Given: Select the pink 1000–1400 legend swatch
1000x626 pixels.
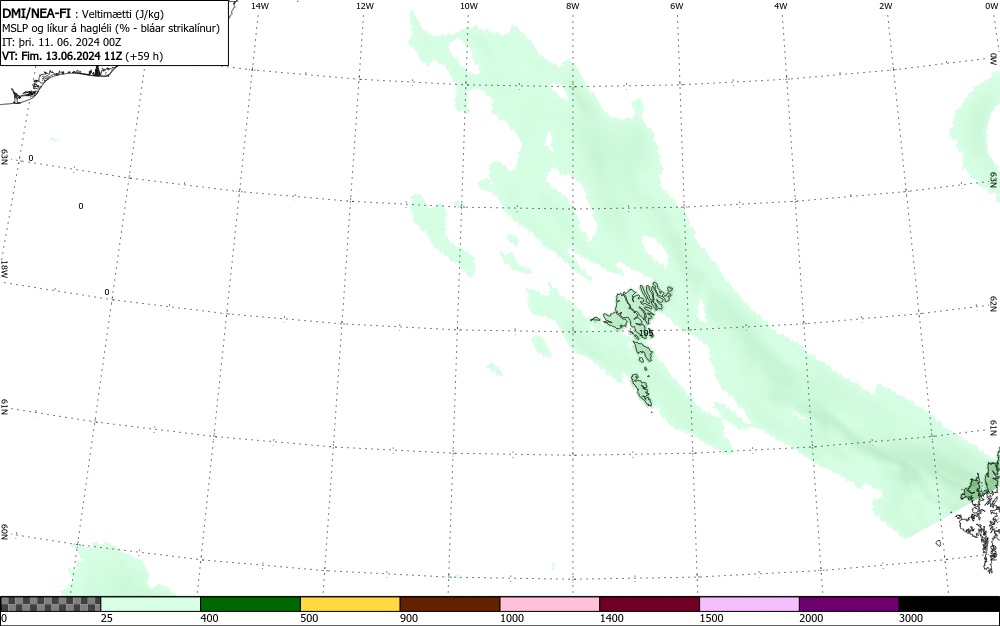Looking at the screenshot, I should pos(550,604).
